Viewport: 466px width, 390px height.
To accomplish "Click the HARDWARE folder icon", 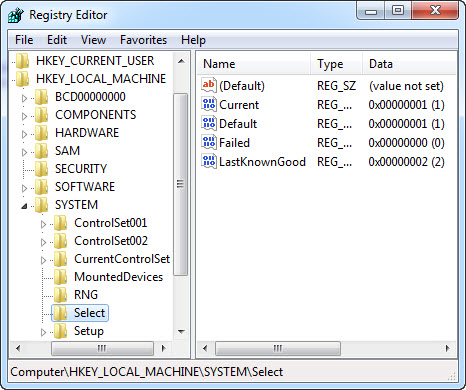I will [x=42, y=133].
